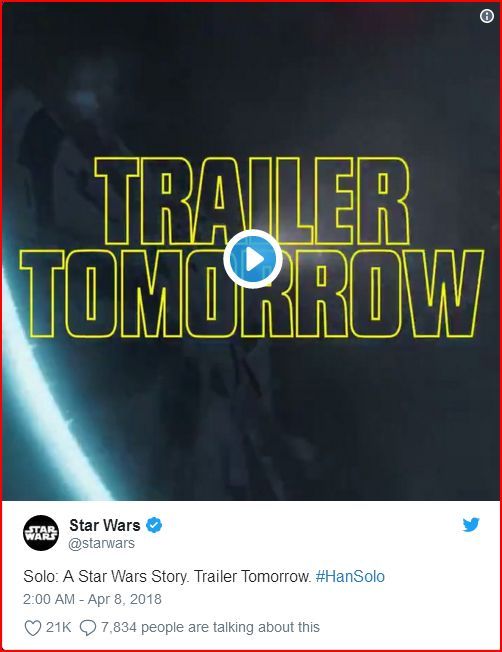Open the Star Wars display name link
This screenshot has width=502, height=652.
pyautogui.click(x=105, y=525)
